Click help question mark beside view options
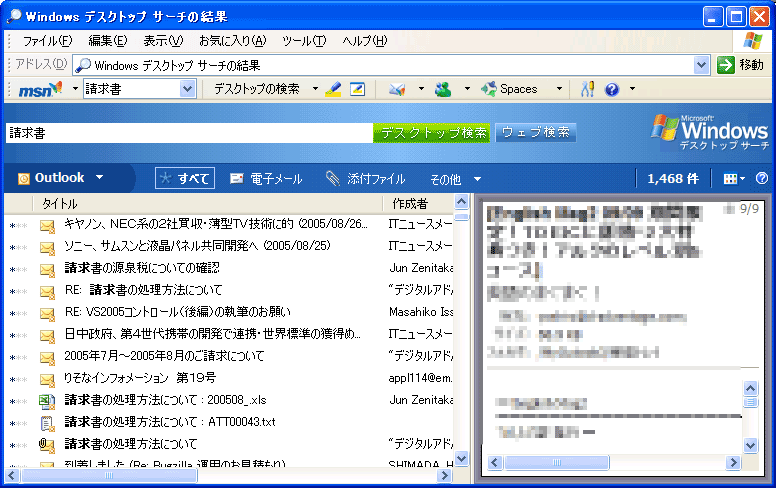776x488 pixels. click(x=762, y=178)
